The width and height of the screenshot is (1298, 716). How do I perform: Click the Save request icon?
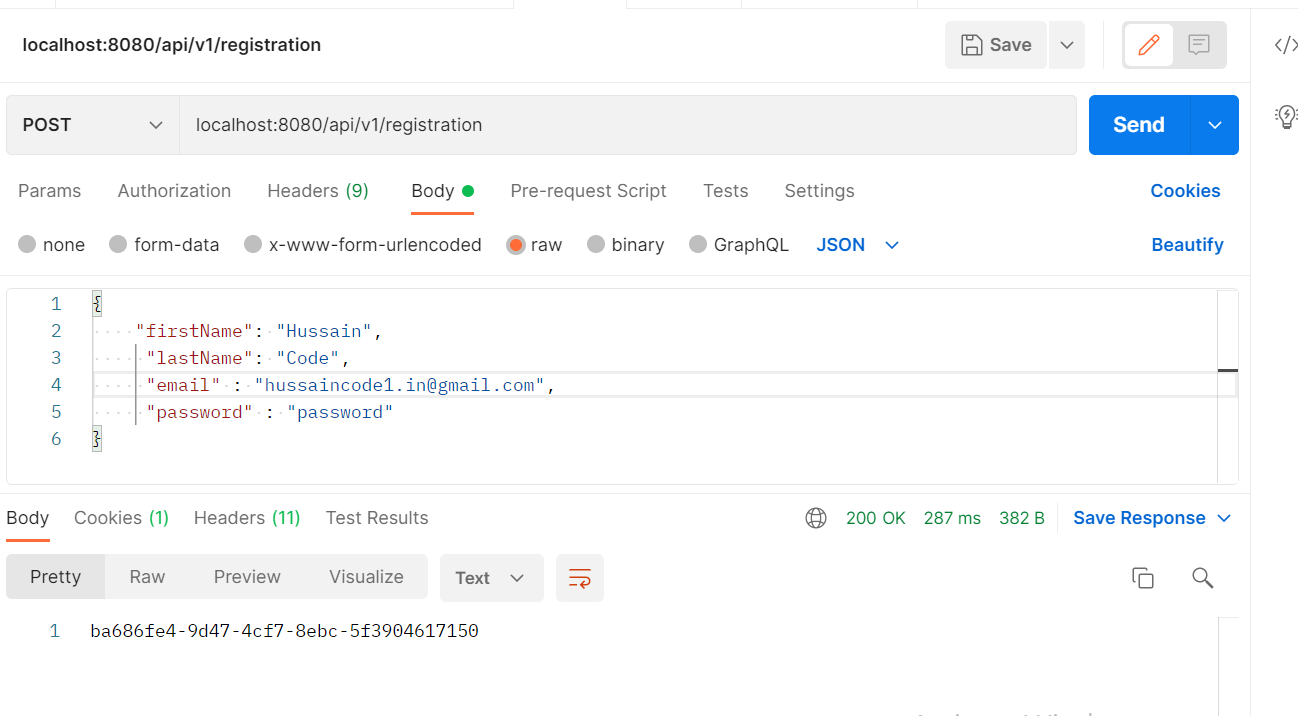coord(996,45)
